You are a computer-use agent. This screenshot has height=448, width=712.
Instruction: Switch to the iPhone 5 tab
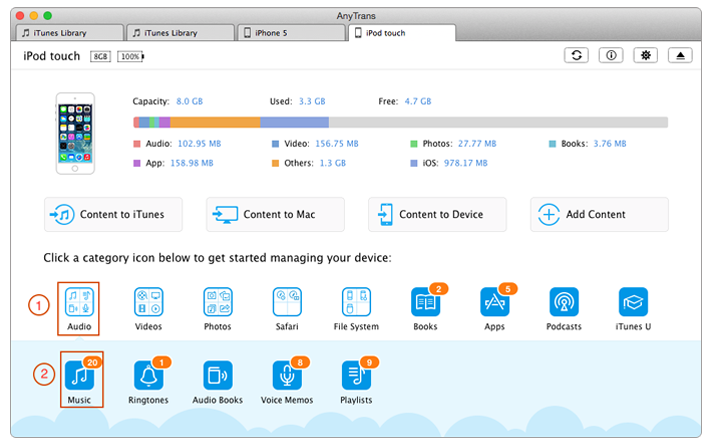292,33
